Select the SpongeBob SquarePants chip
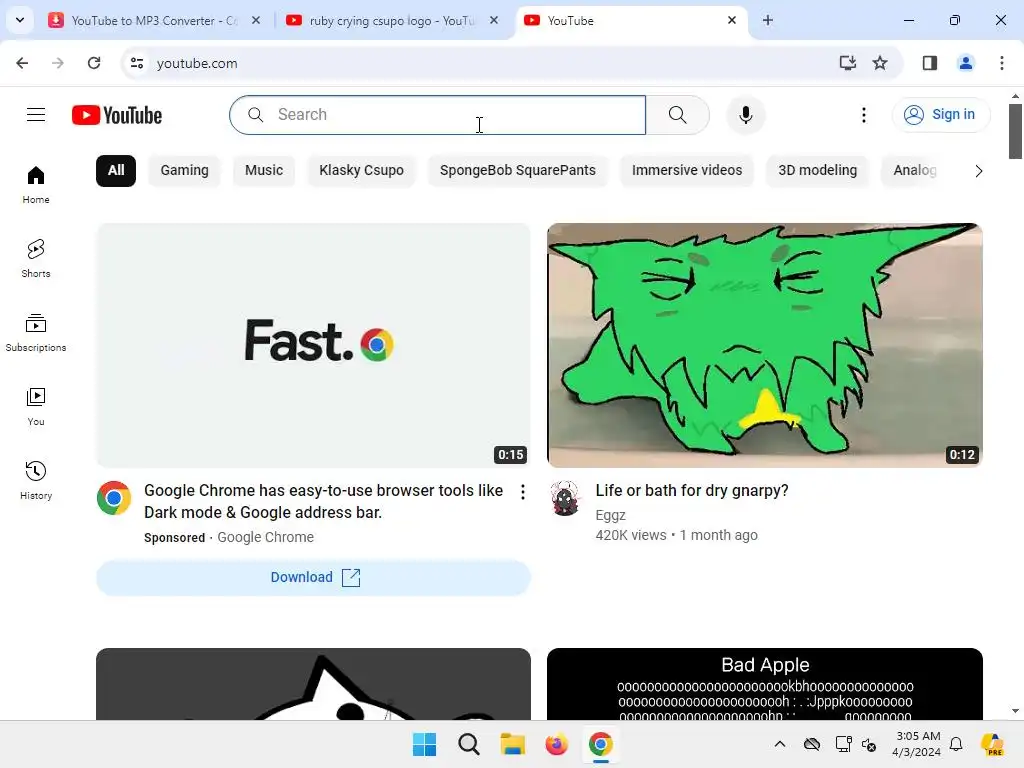The width and height of the screenshot is (1024, 768). click(517, 170)
